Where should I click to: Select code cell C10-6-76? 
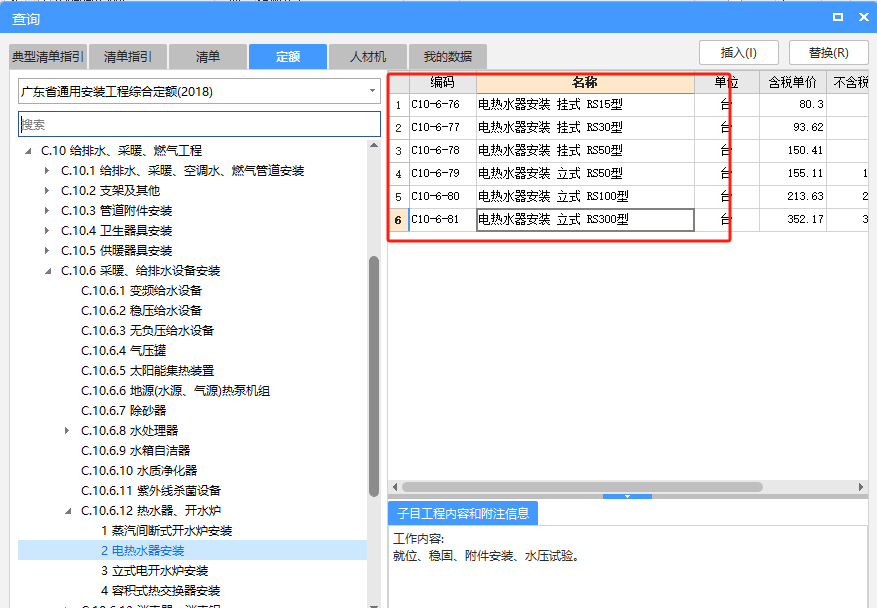tap(442, 105)
